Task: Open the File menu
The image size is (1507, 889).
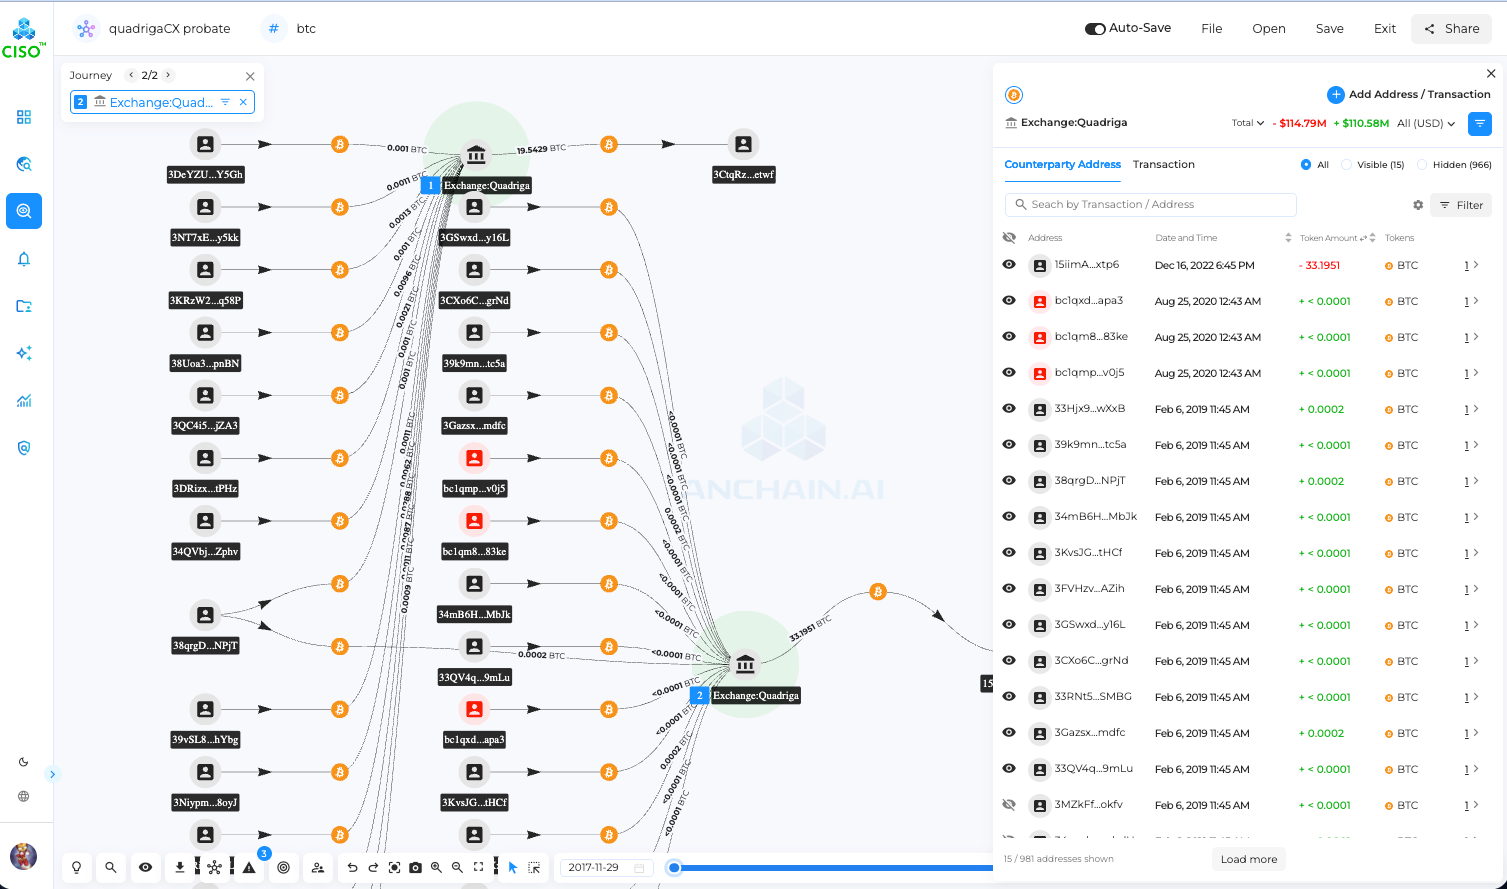Action: [x=1212, y=29]
